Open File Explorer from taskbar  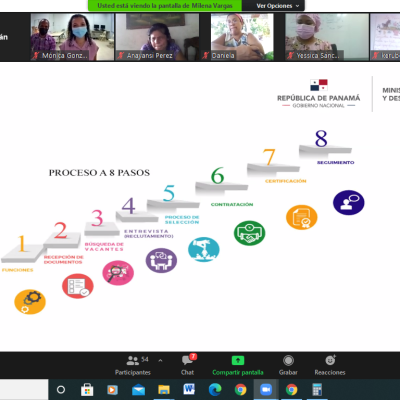(x=164, y=389)
